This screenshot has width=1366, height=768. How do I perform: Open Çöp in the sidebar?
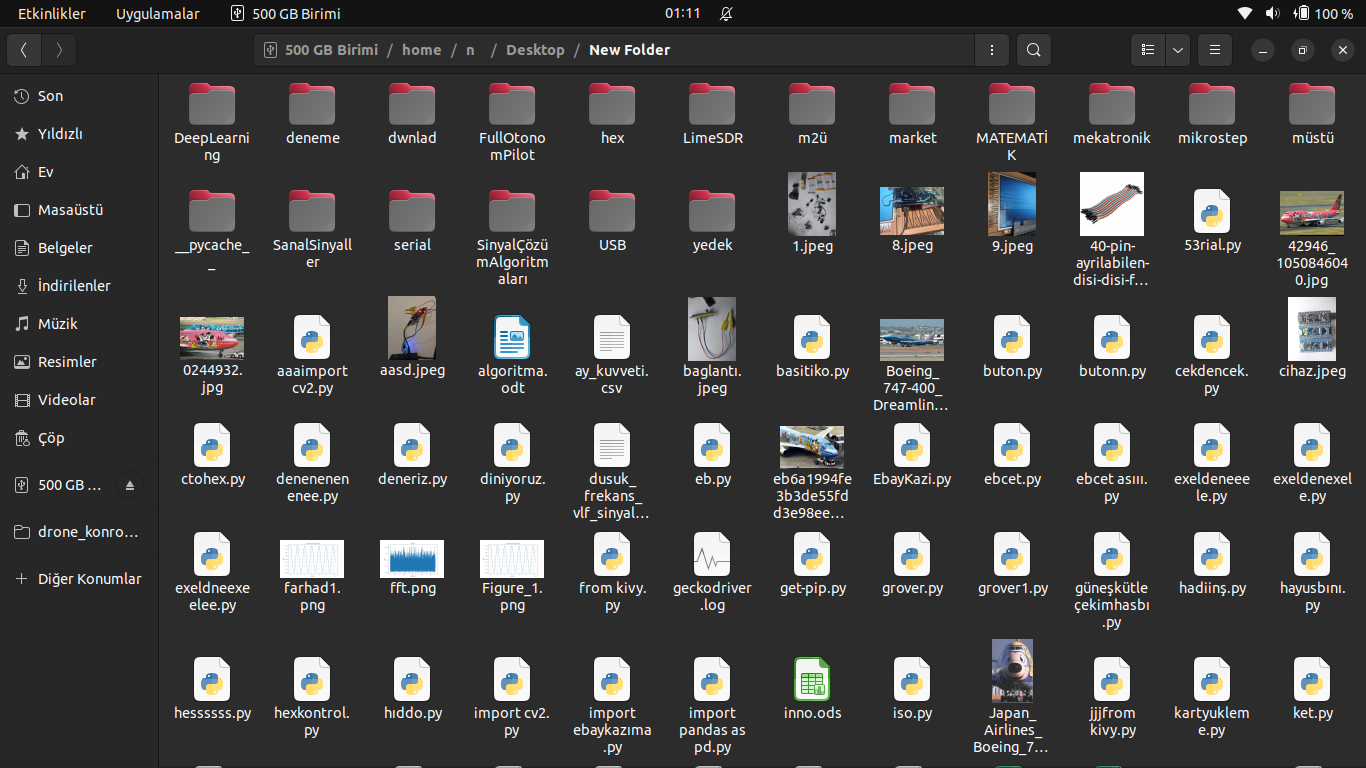point(79,438)
